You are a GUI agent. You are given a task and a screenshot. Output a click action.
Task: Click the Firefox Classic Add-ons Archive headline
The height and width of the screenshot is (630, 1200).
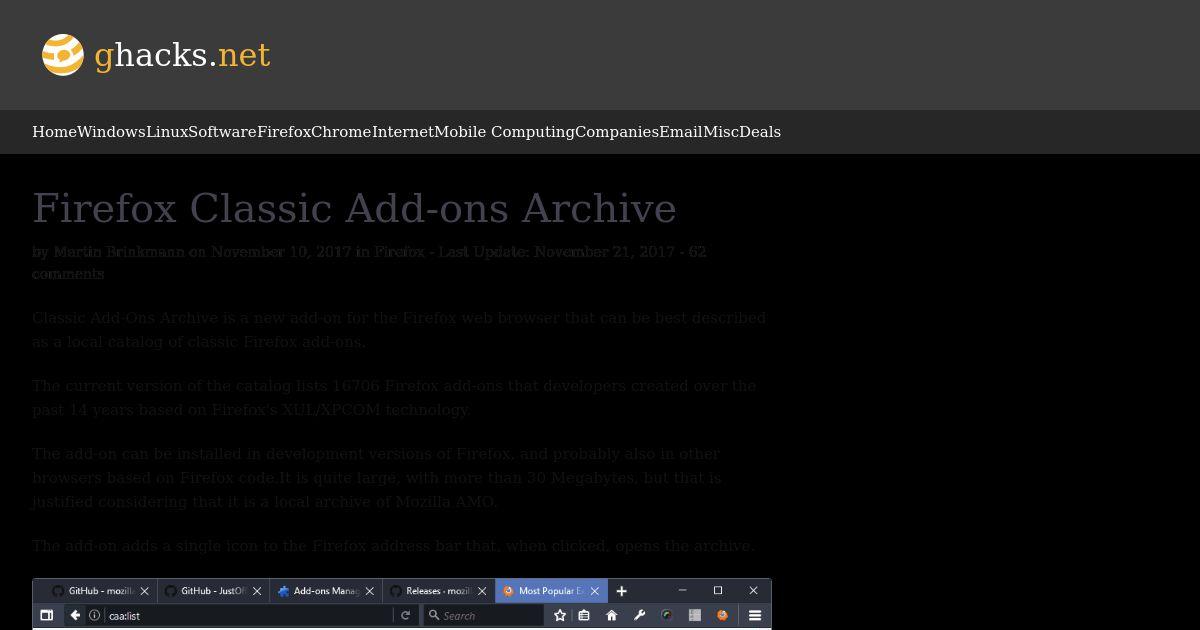tap(354, 208)
